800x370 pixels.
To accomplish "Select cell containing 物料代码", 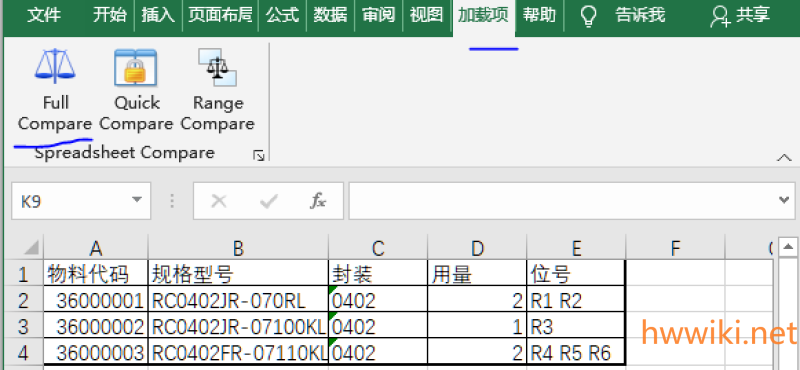I will (96, 274).
